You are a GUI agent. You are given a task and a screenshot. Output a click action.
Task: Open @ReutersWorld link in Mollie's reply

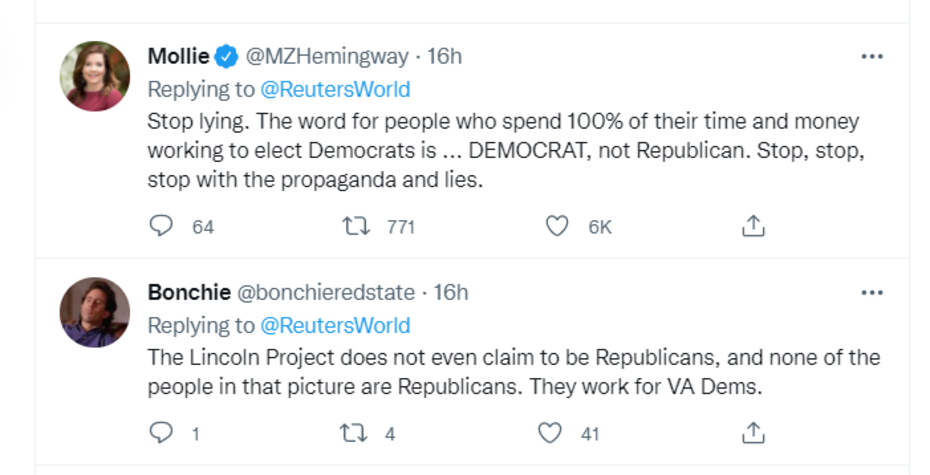(x=335, y=89)
